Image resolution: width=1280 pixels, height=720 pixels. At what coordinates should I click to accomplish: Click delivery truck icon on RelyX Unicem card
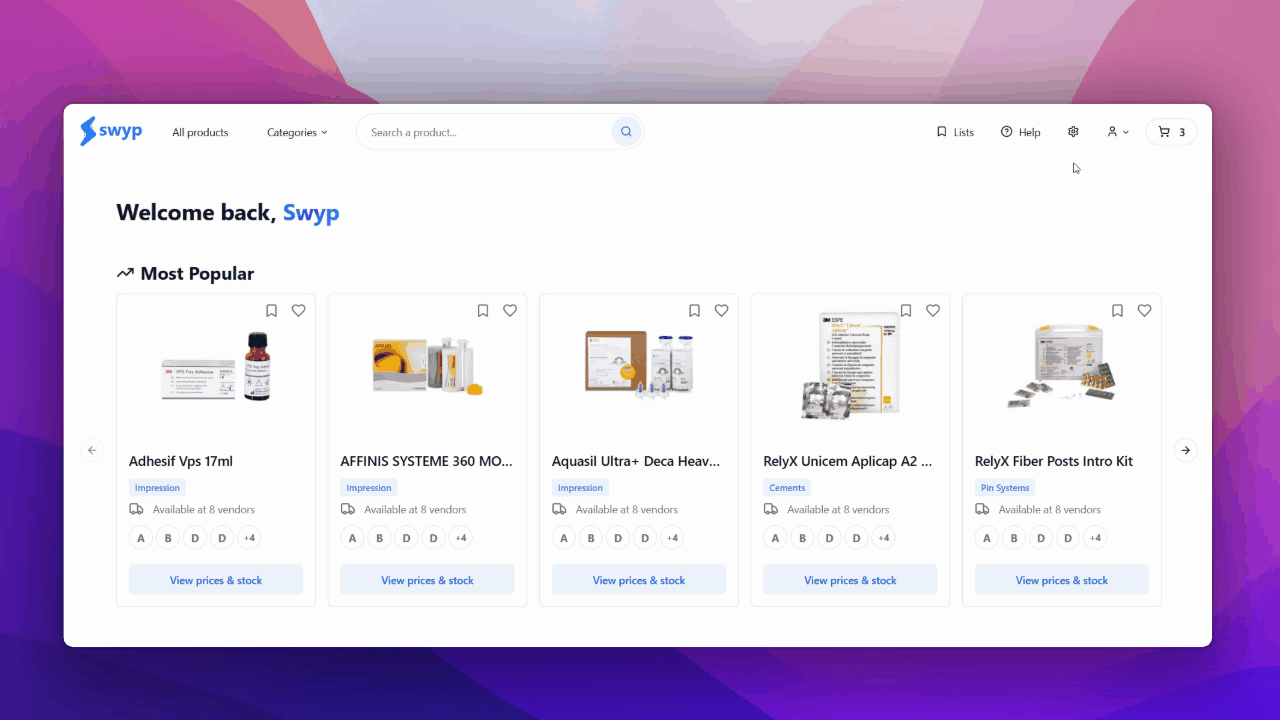[771, 509]
